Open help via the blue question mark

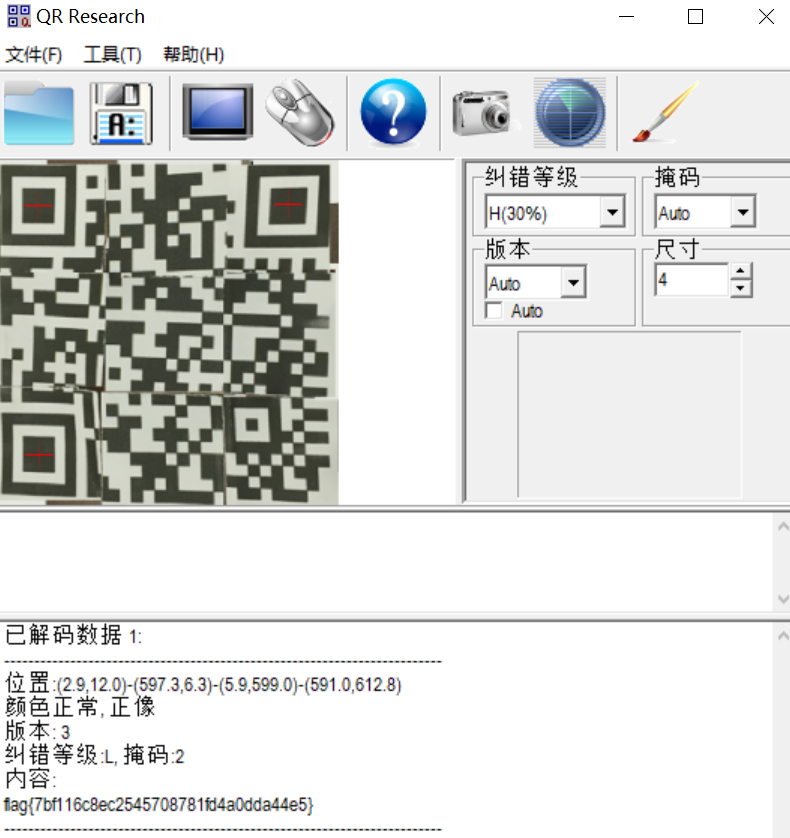(x=393, y=112)
